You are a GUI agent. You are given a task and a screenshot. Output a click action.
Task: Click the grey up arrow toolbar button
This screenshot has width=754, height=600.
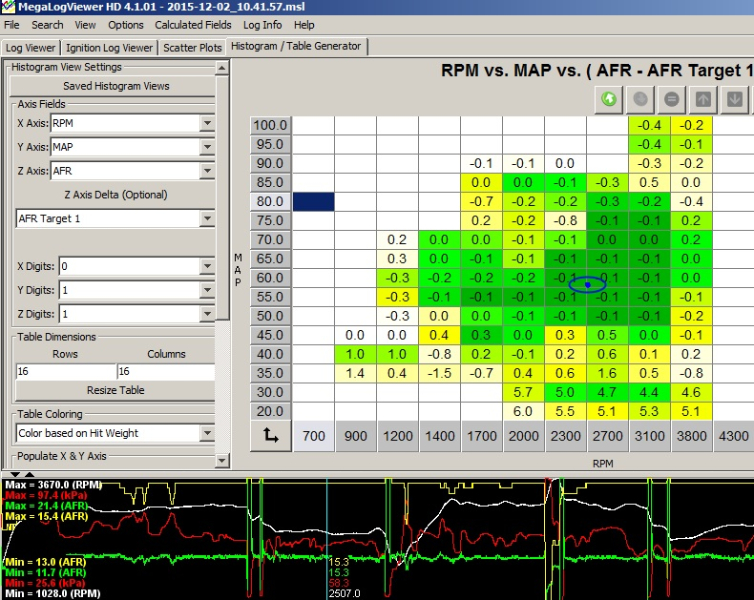[x=703, y=99]
